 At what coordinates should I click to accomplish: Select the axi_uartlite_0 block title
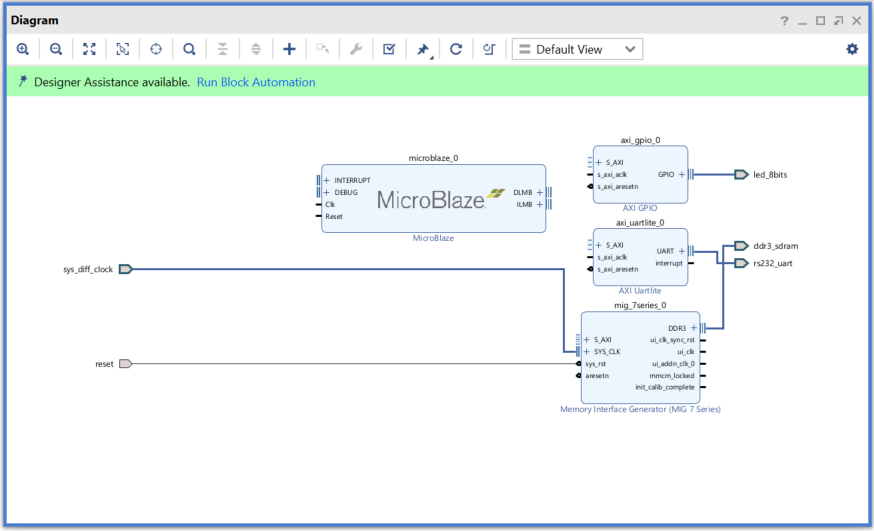(x=640, y=222)
